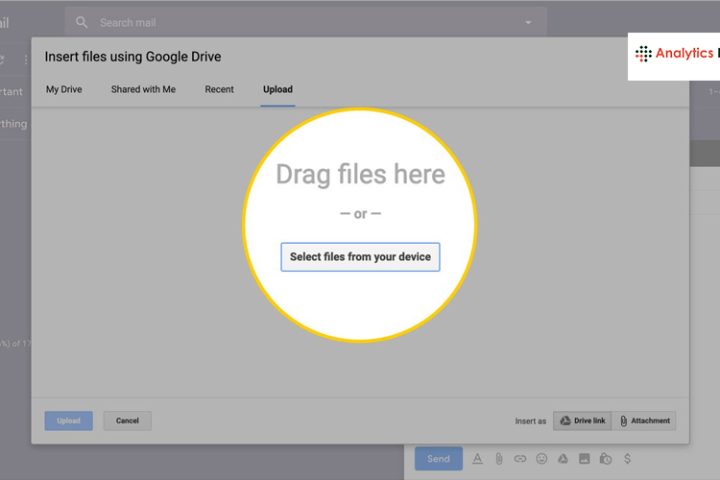Switch to the My Drive tab

[64, 90]
